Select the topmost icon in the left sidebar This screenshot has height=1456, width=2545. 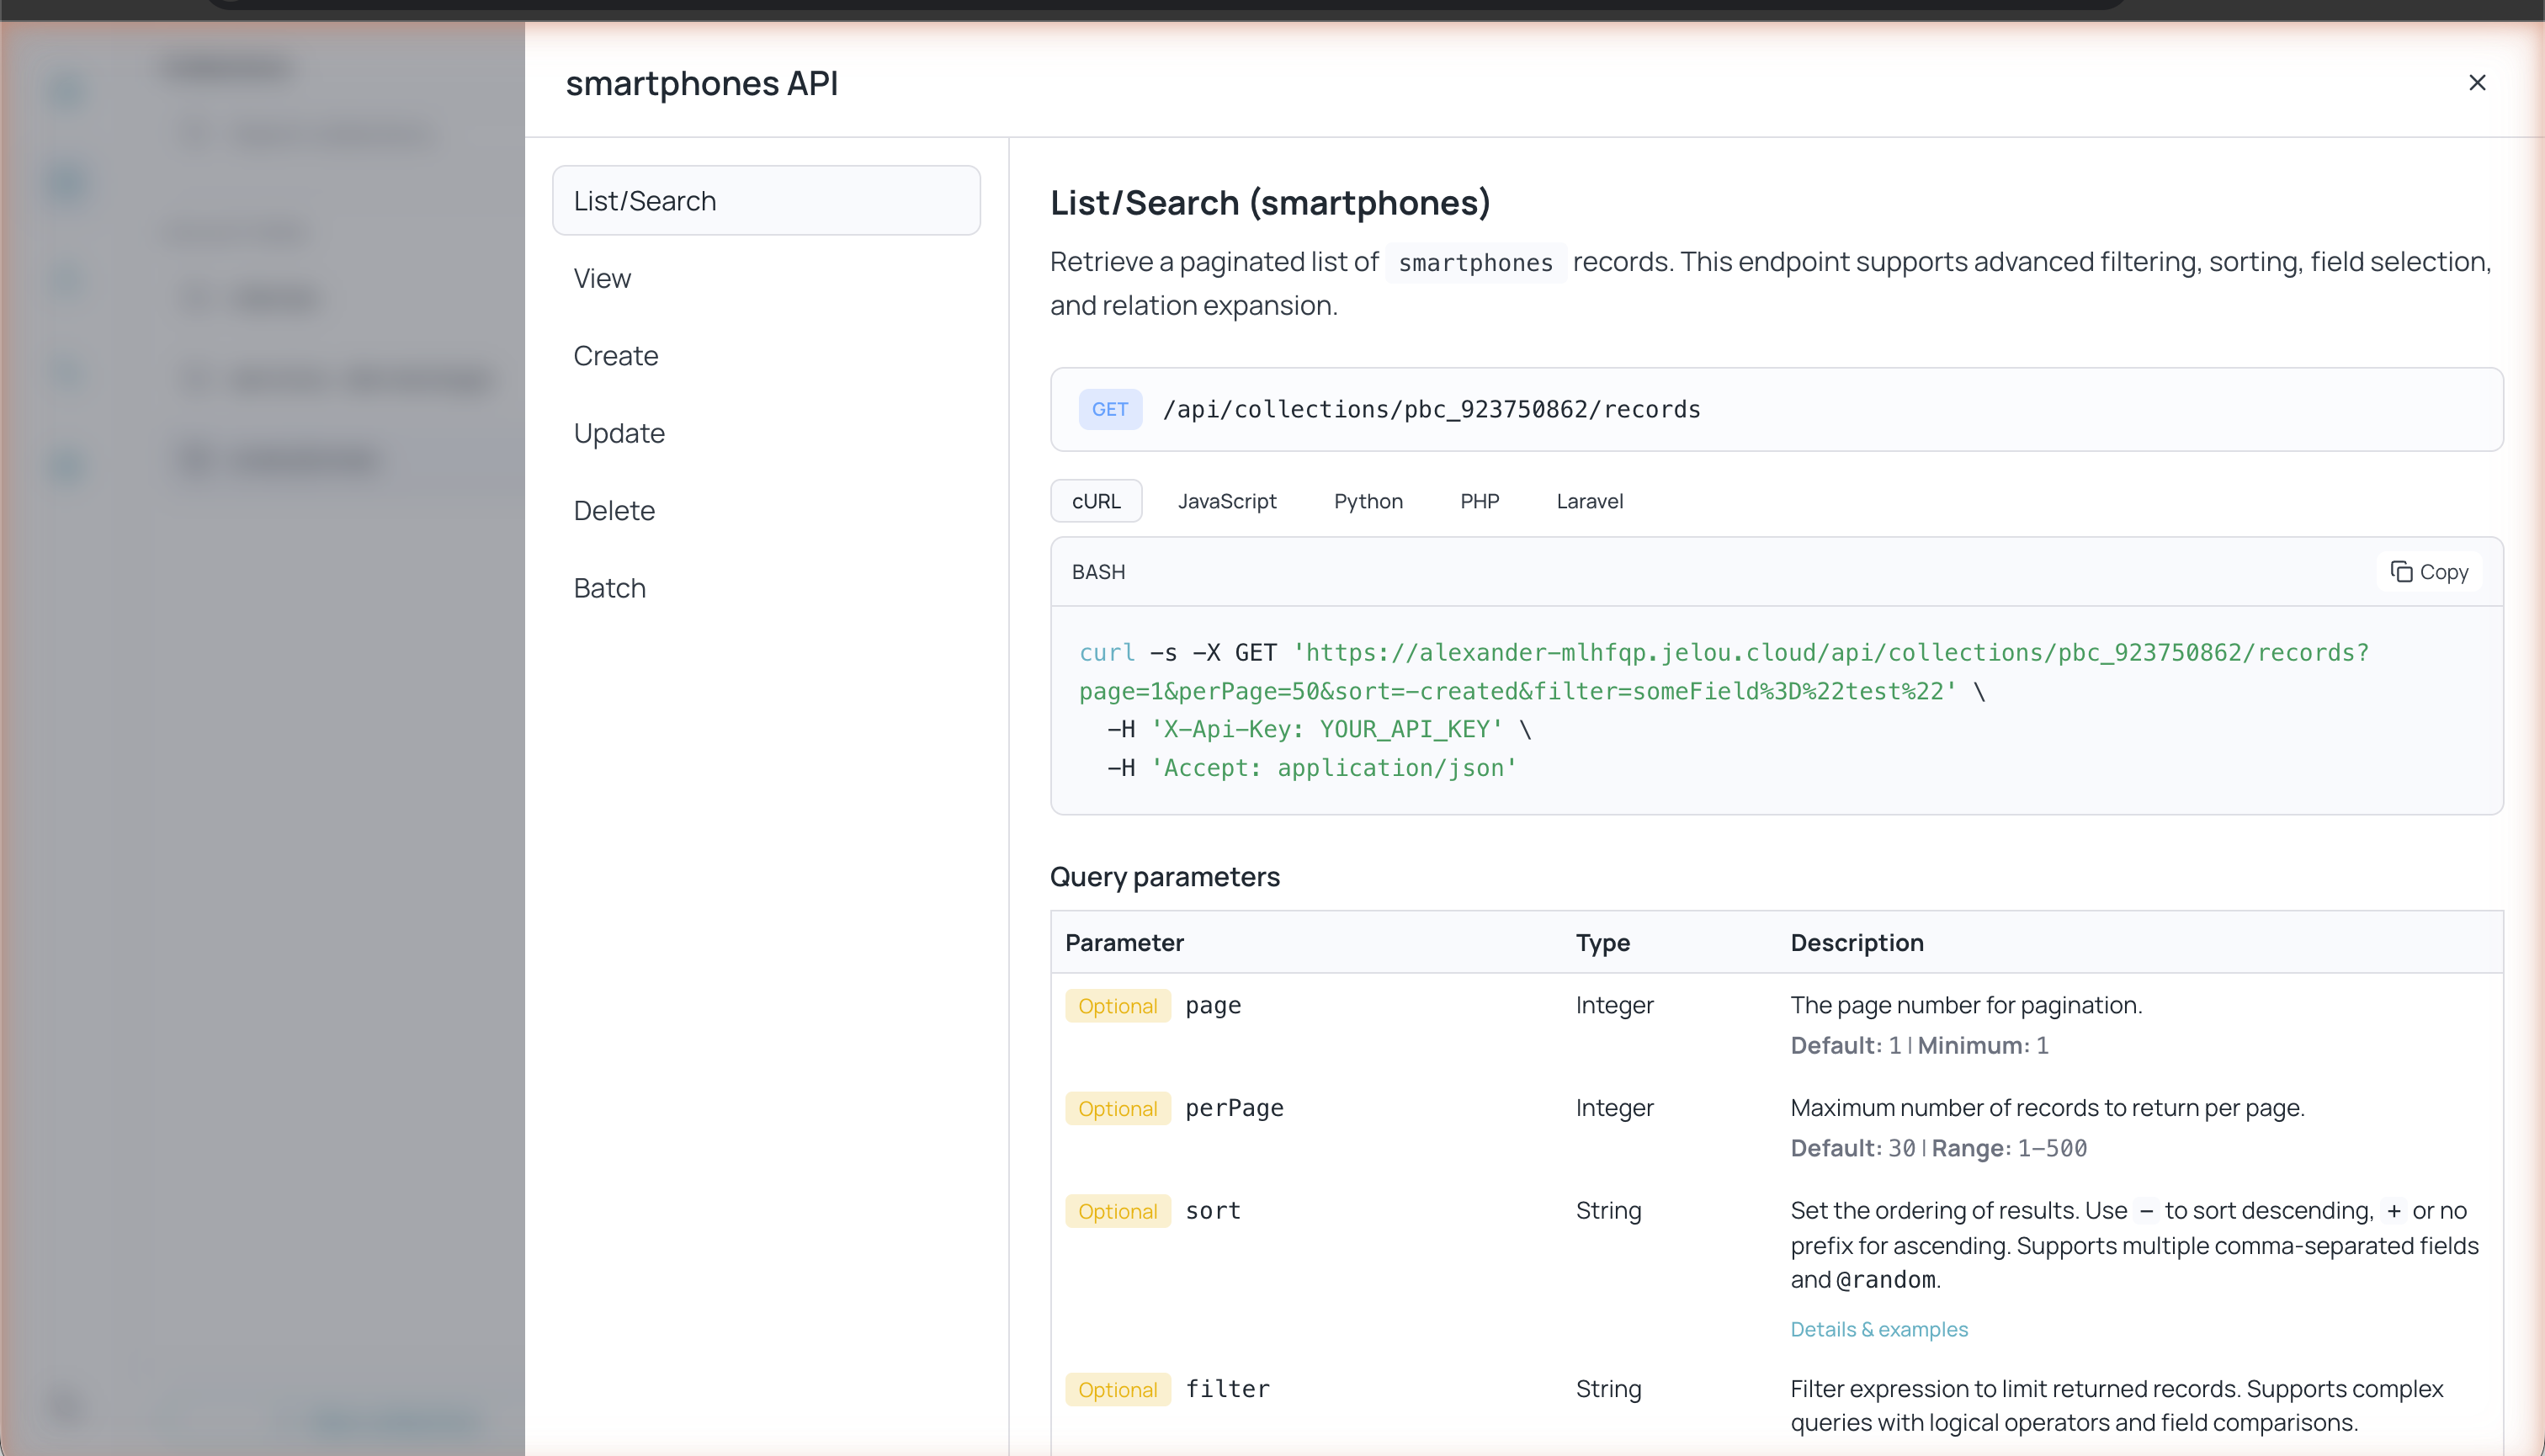[x=65, y=90]
